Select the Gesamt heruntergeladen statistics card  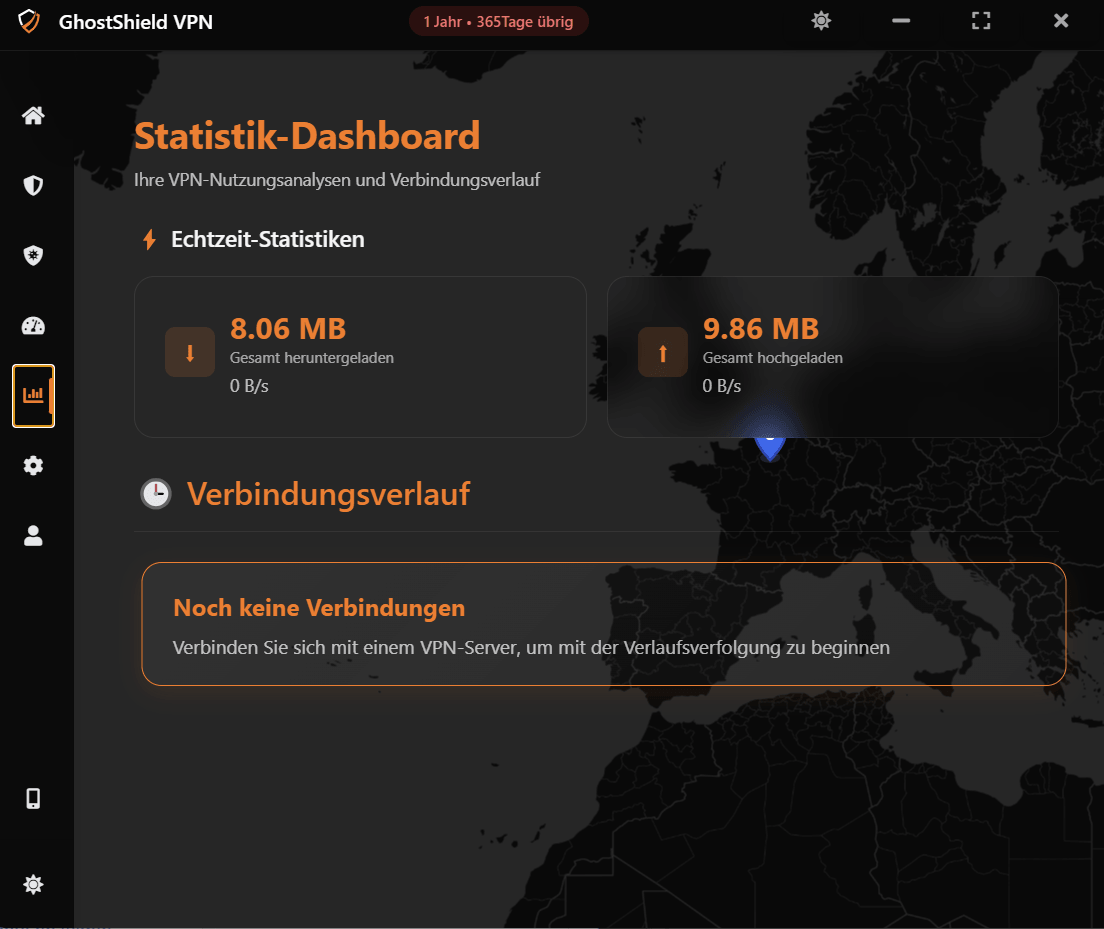[360, 357]
